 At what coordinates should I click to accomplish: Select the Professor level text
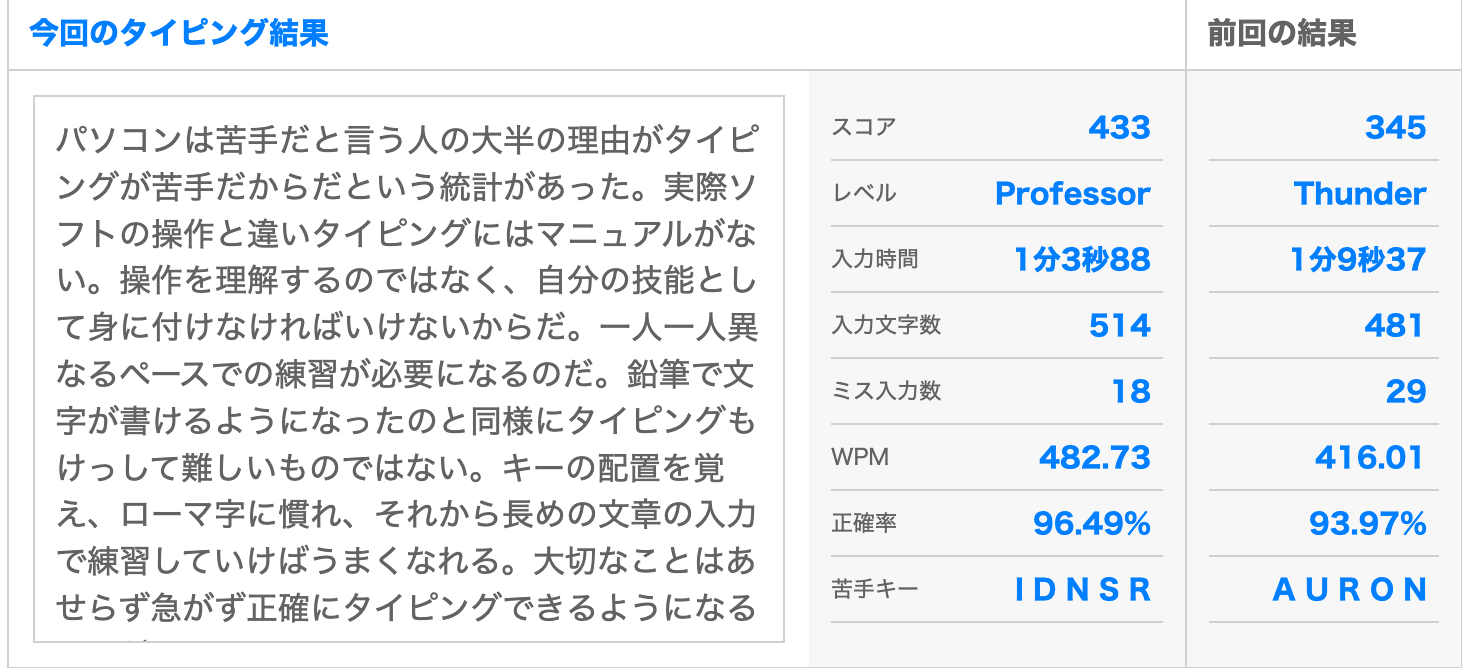[1072, 194]
